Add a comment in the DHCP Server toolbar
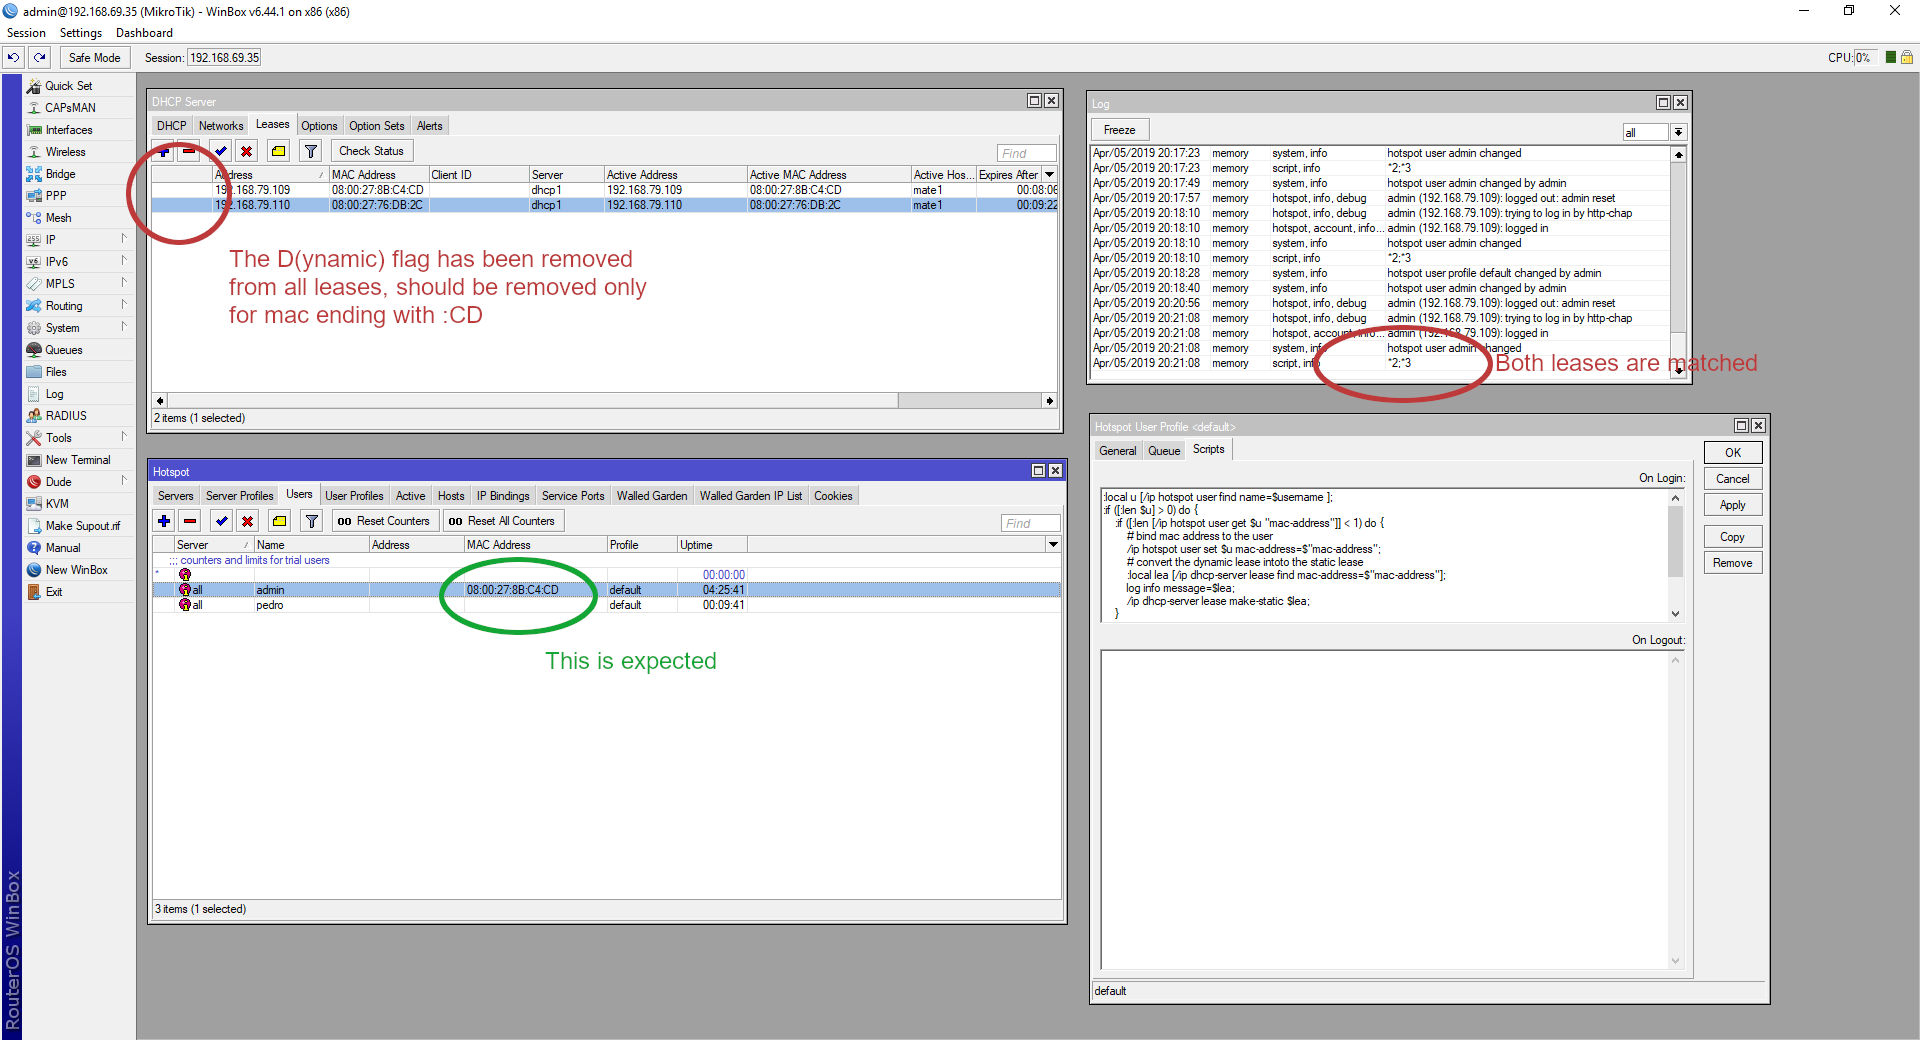The height and width of the screenshot is (1040, 1920). point(279,151)
